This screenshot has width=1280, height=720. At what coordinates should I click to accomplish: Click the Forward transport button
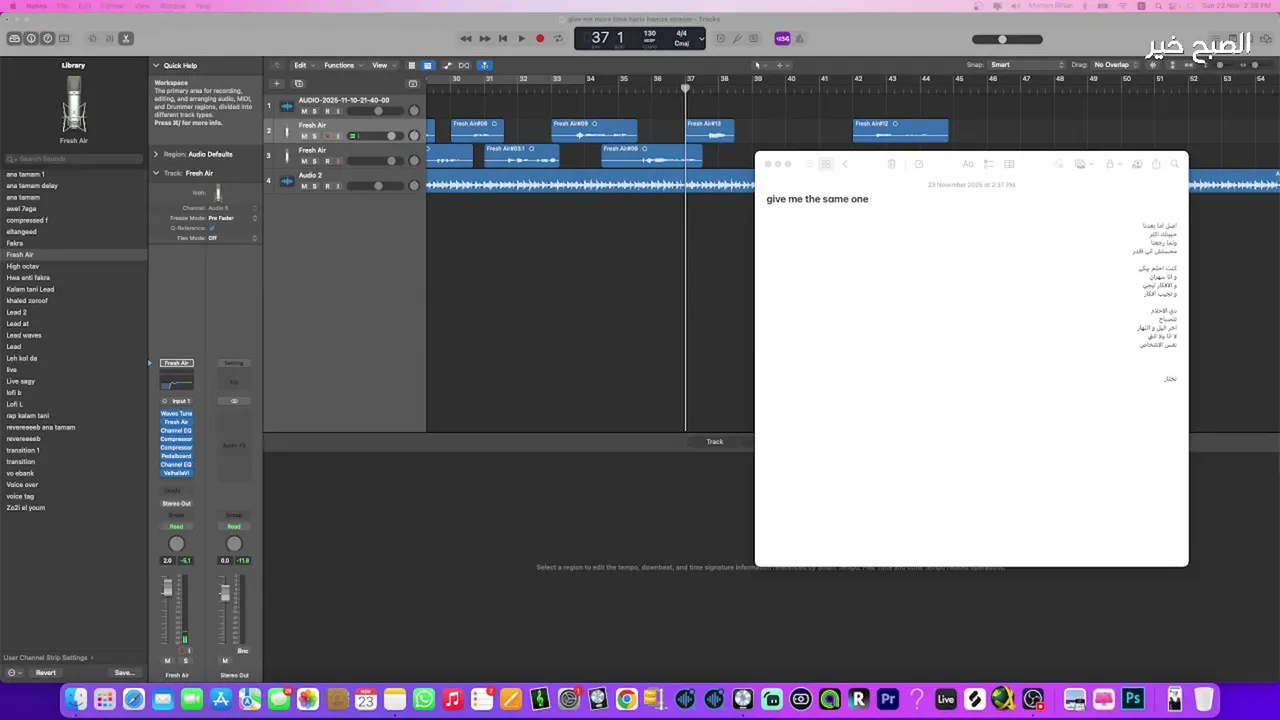[484, 39]
